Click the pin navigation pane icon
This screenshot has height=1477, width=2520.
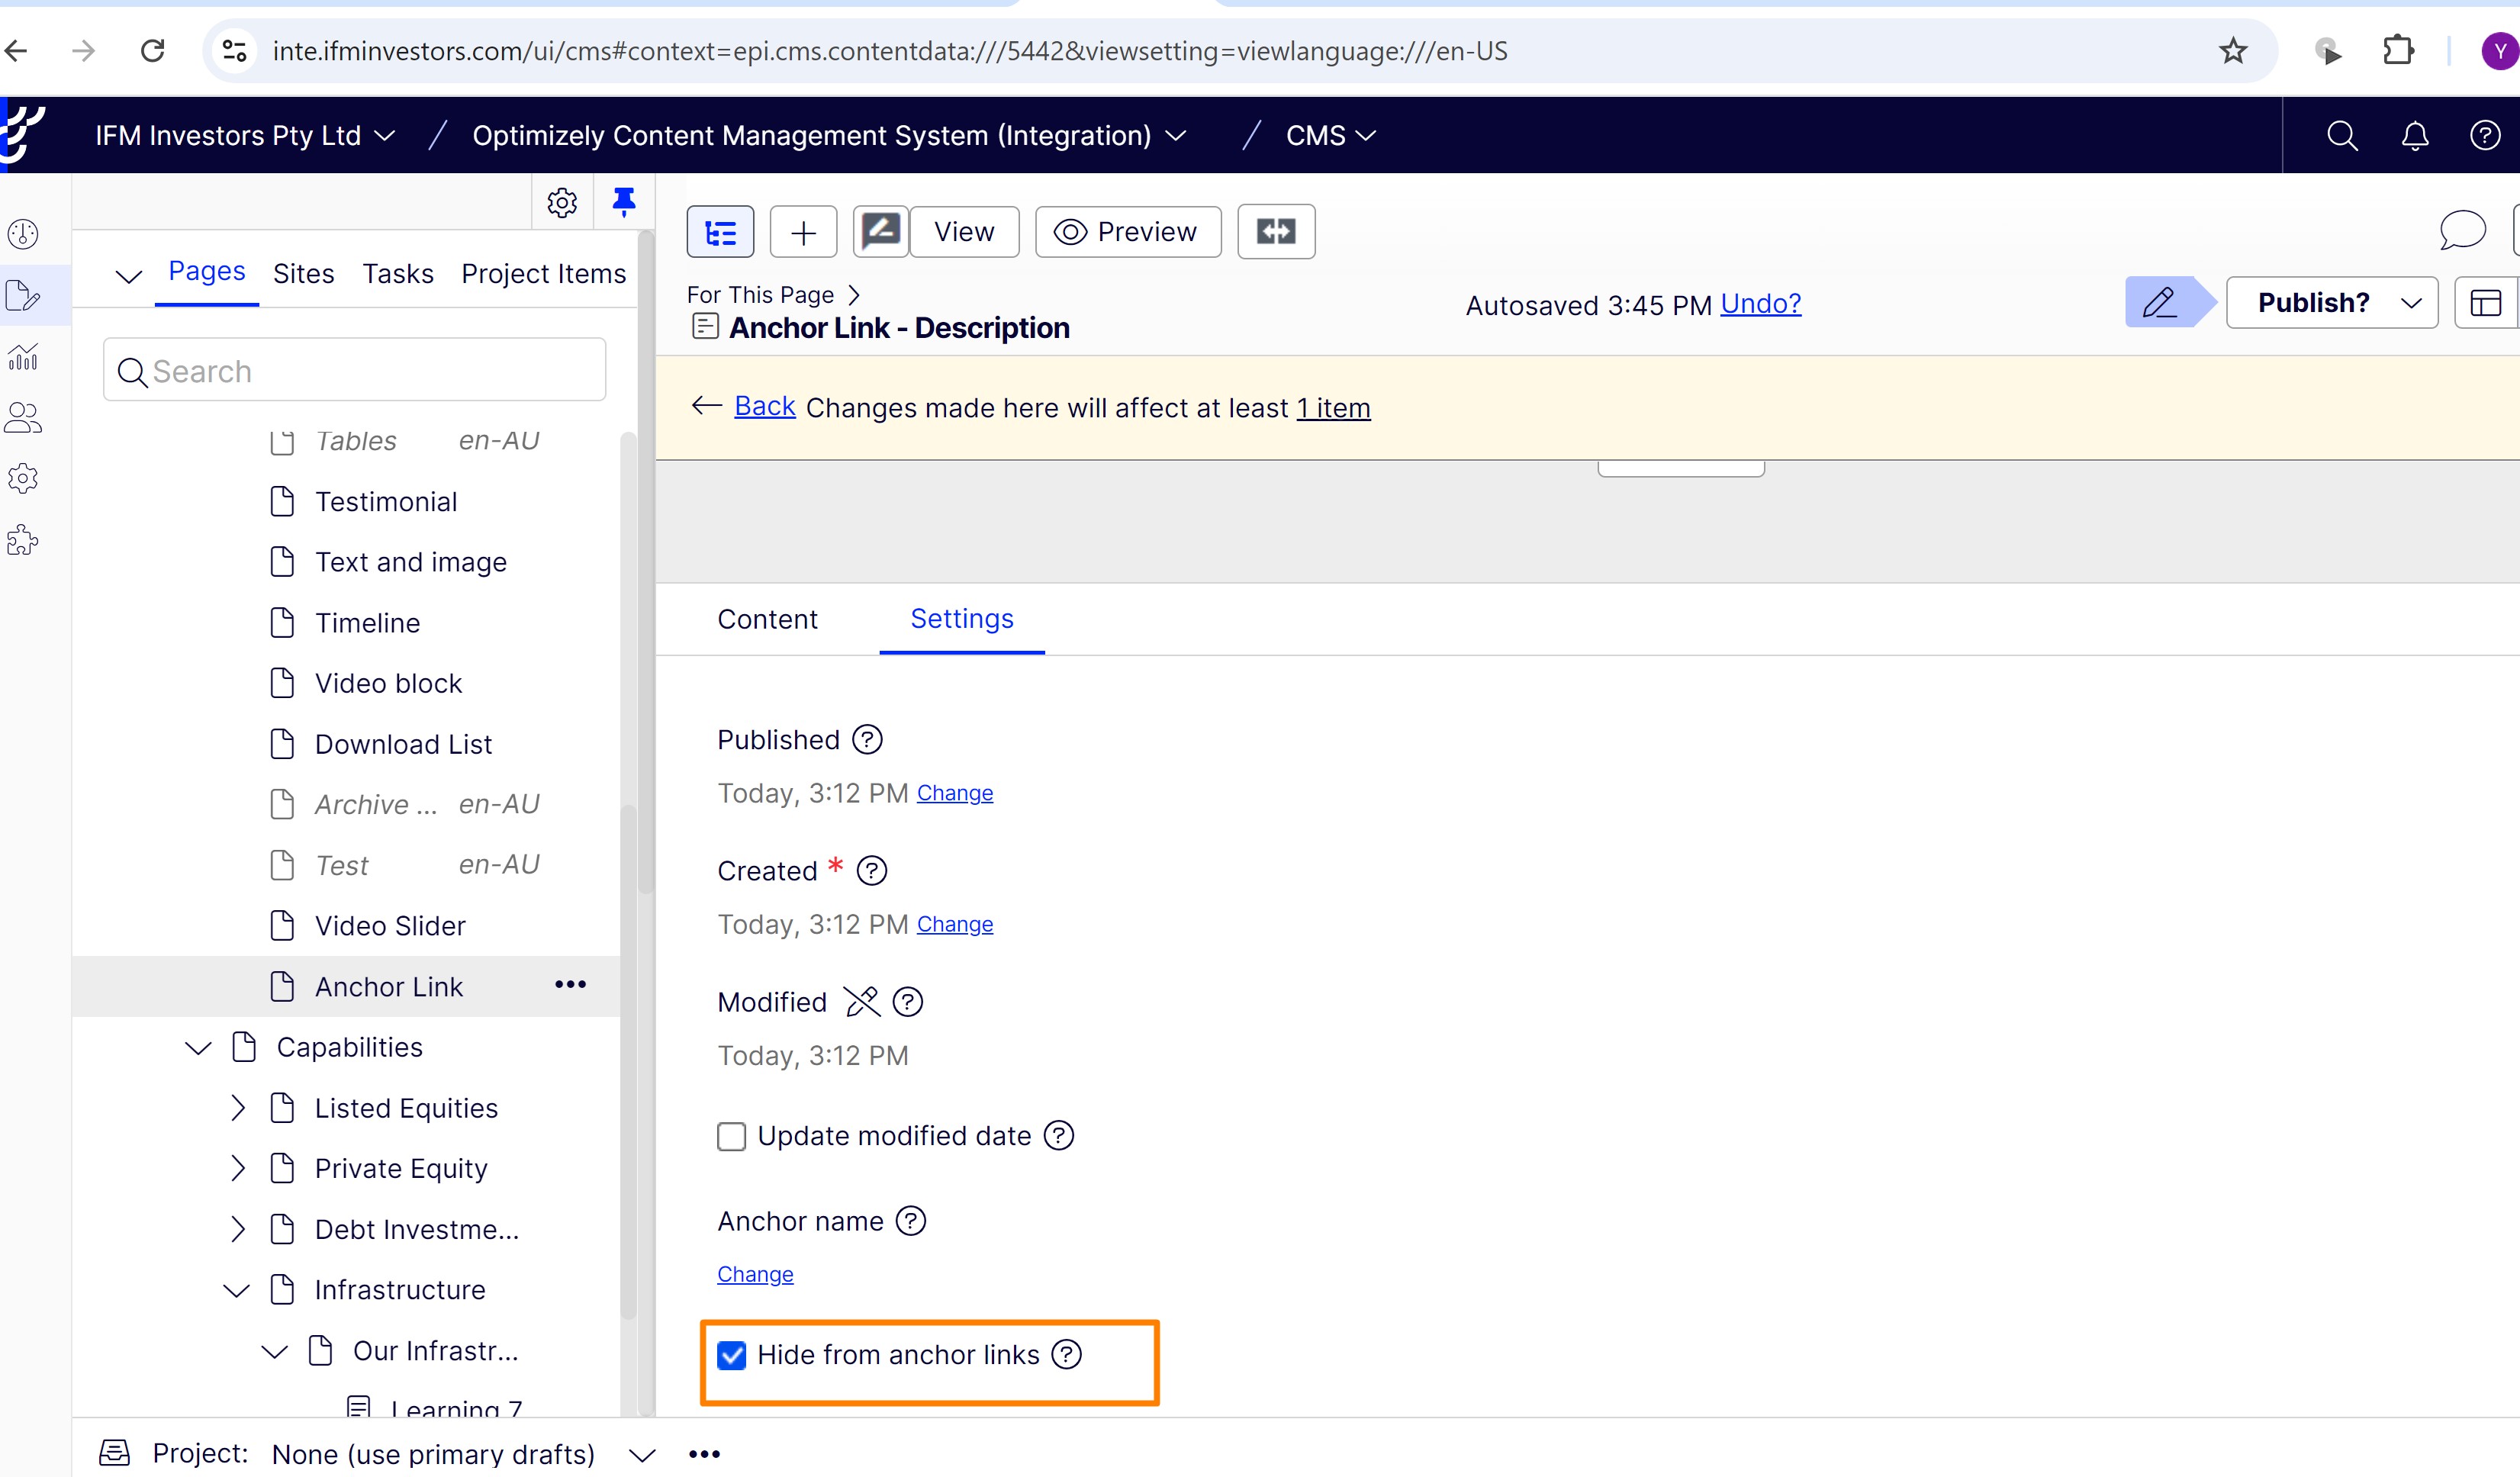pyautogui.click(x=624, y=202)
